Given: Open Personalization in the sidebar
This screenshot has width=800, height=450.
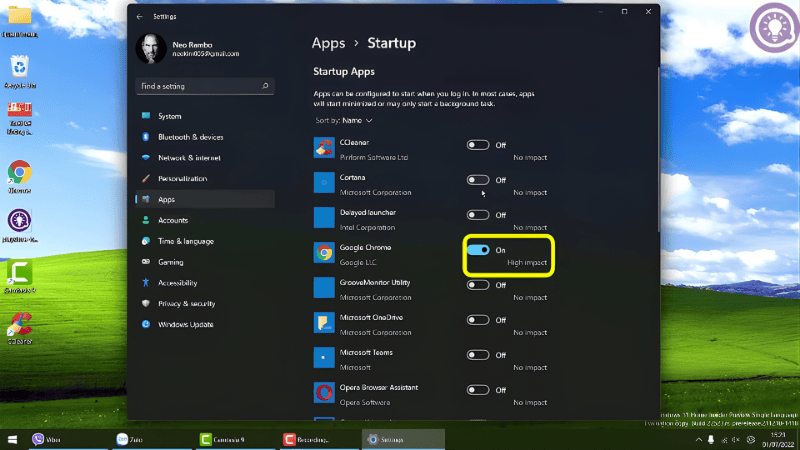Looking at the screenshot, I should click(x=205, y=179).
